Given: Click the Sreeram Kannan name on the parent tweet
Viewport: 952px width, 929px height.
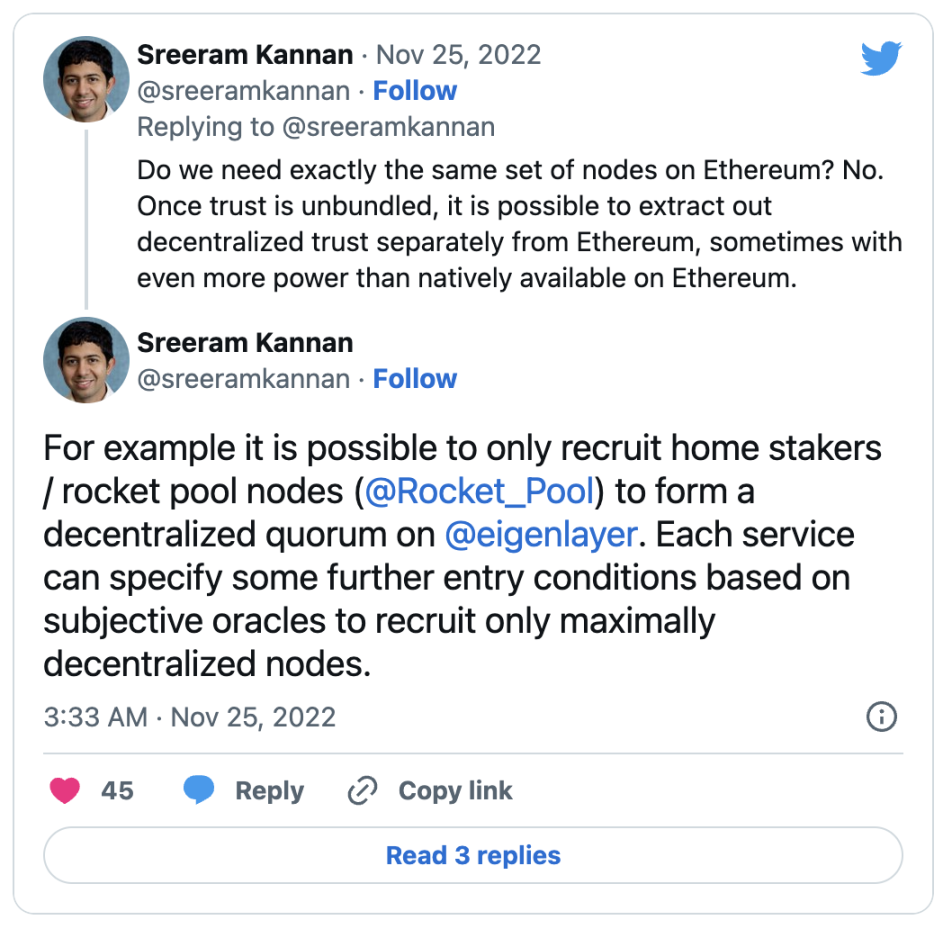Looking at the screenshot, I should click(245, 54).
